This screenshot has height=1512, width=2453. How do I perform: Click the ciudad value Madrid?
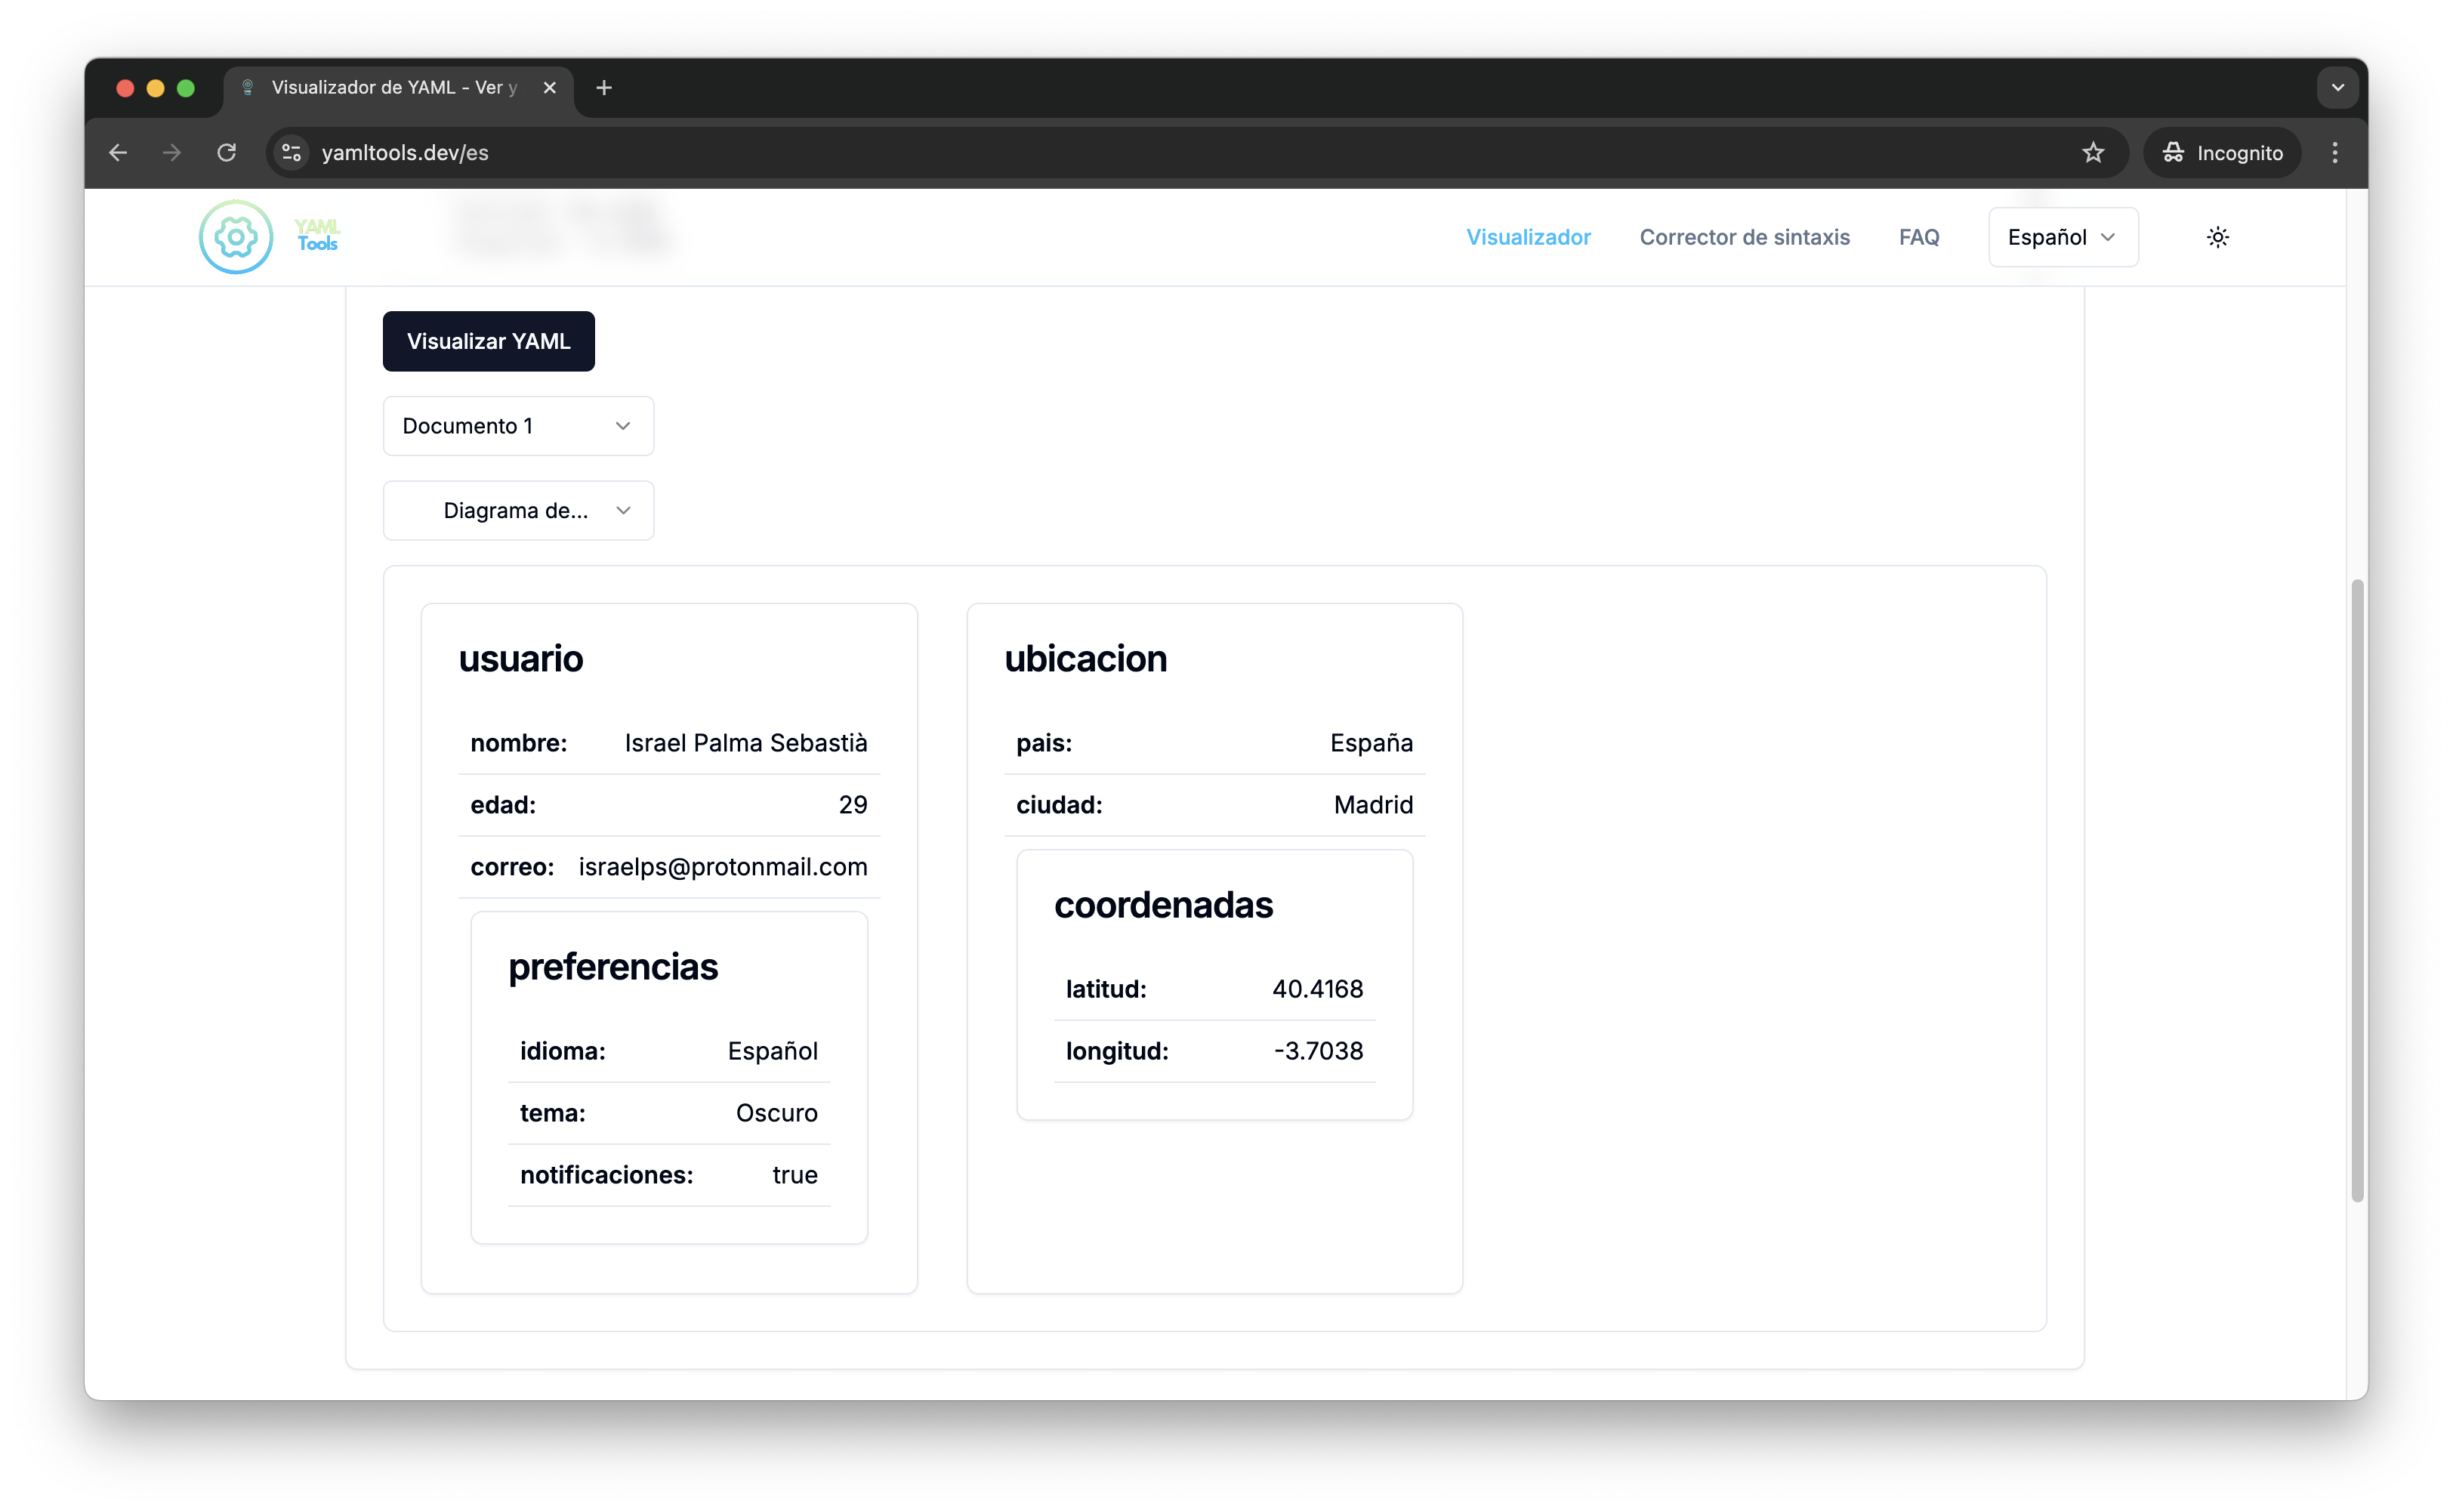(x=1373, y=805)
